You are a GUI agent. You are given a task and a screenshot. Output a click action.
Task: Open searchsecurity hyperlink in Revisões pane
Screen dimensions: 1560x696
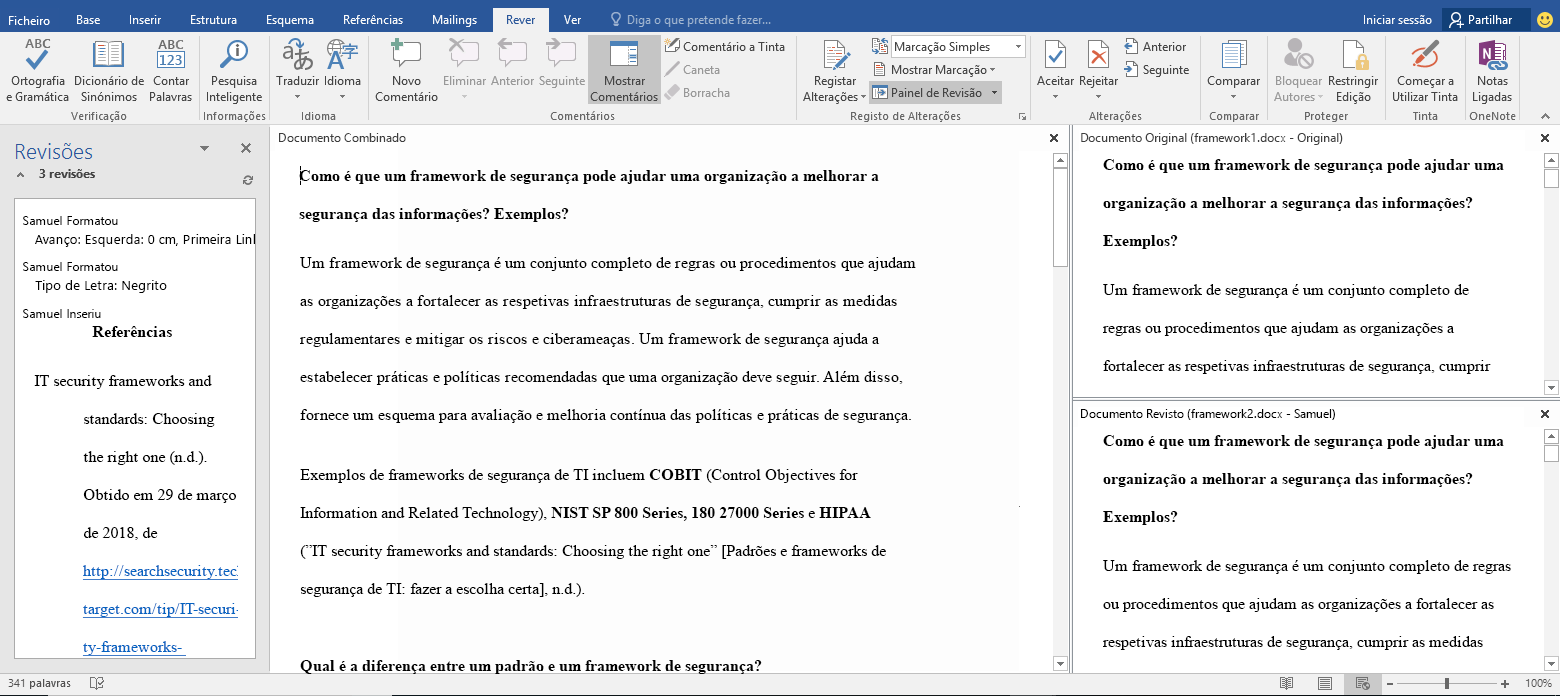[161, 609]
